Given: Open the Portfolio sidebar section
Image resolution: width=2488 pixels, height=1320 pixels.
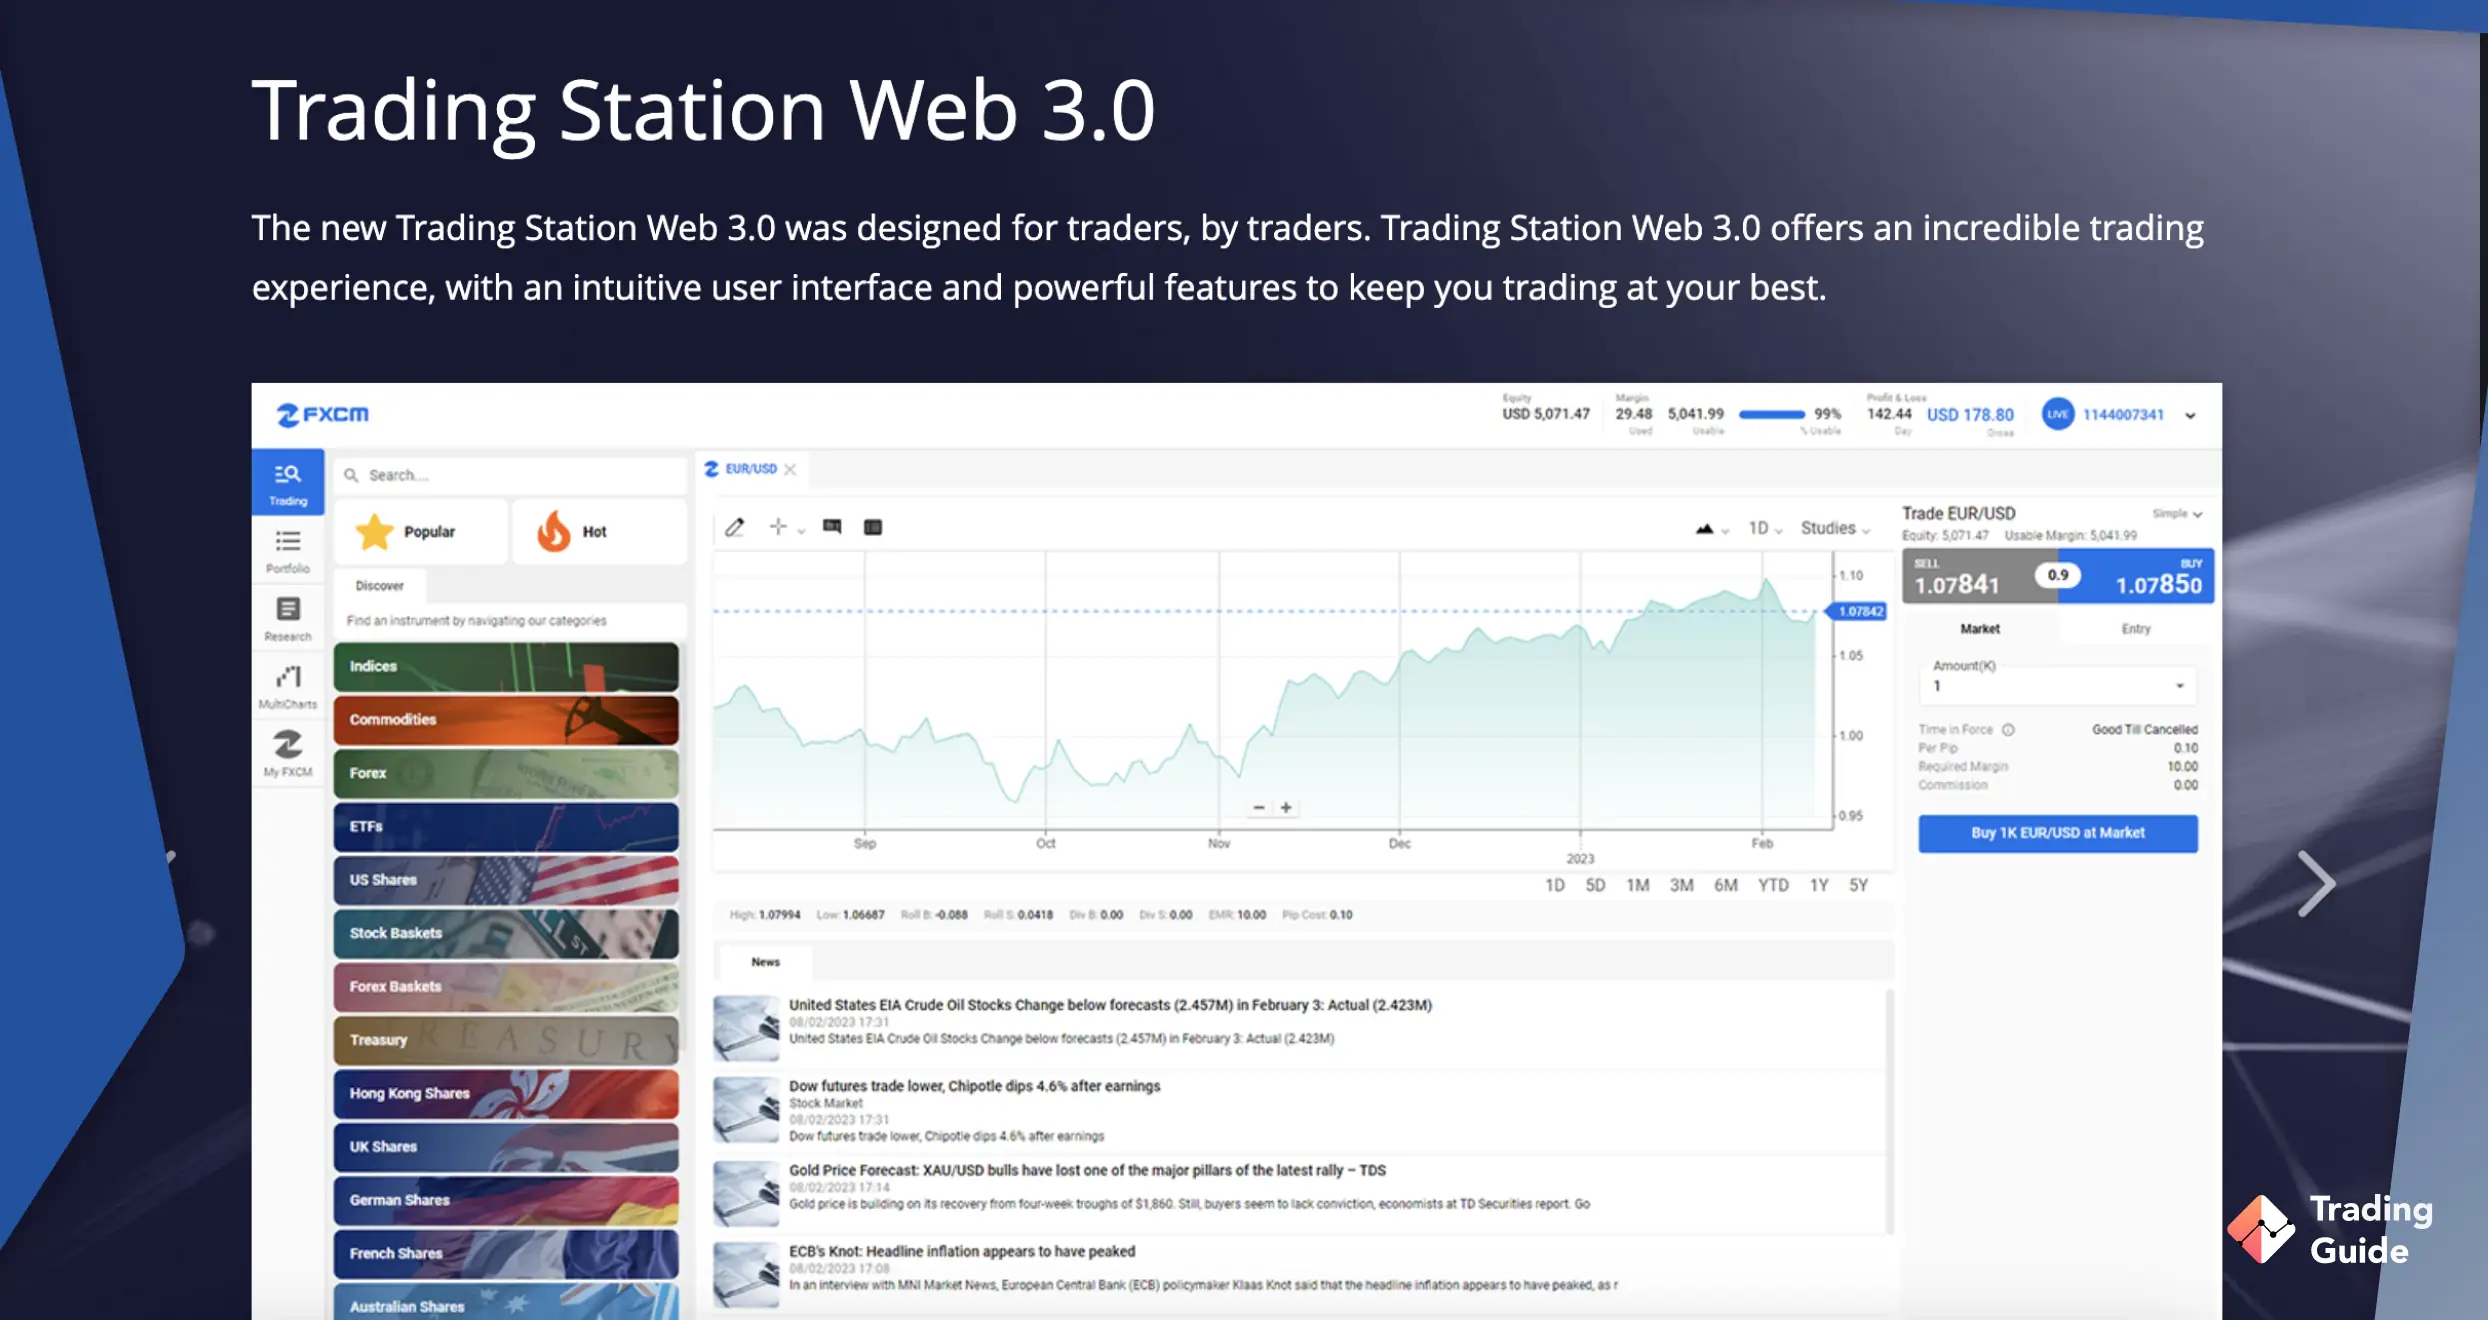Looking at the screenshot, I should point(288,551).
